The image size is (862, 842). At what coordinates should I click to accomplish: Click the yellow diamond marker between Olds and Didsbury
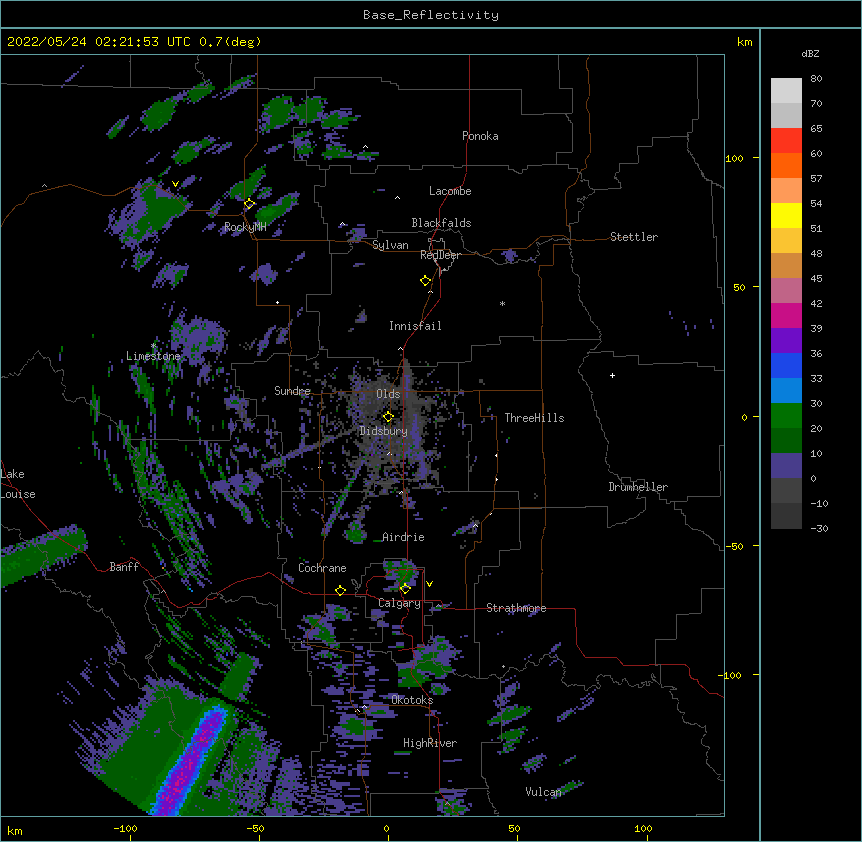pyautogui.click(x=388, y=416)
